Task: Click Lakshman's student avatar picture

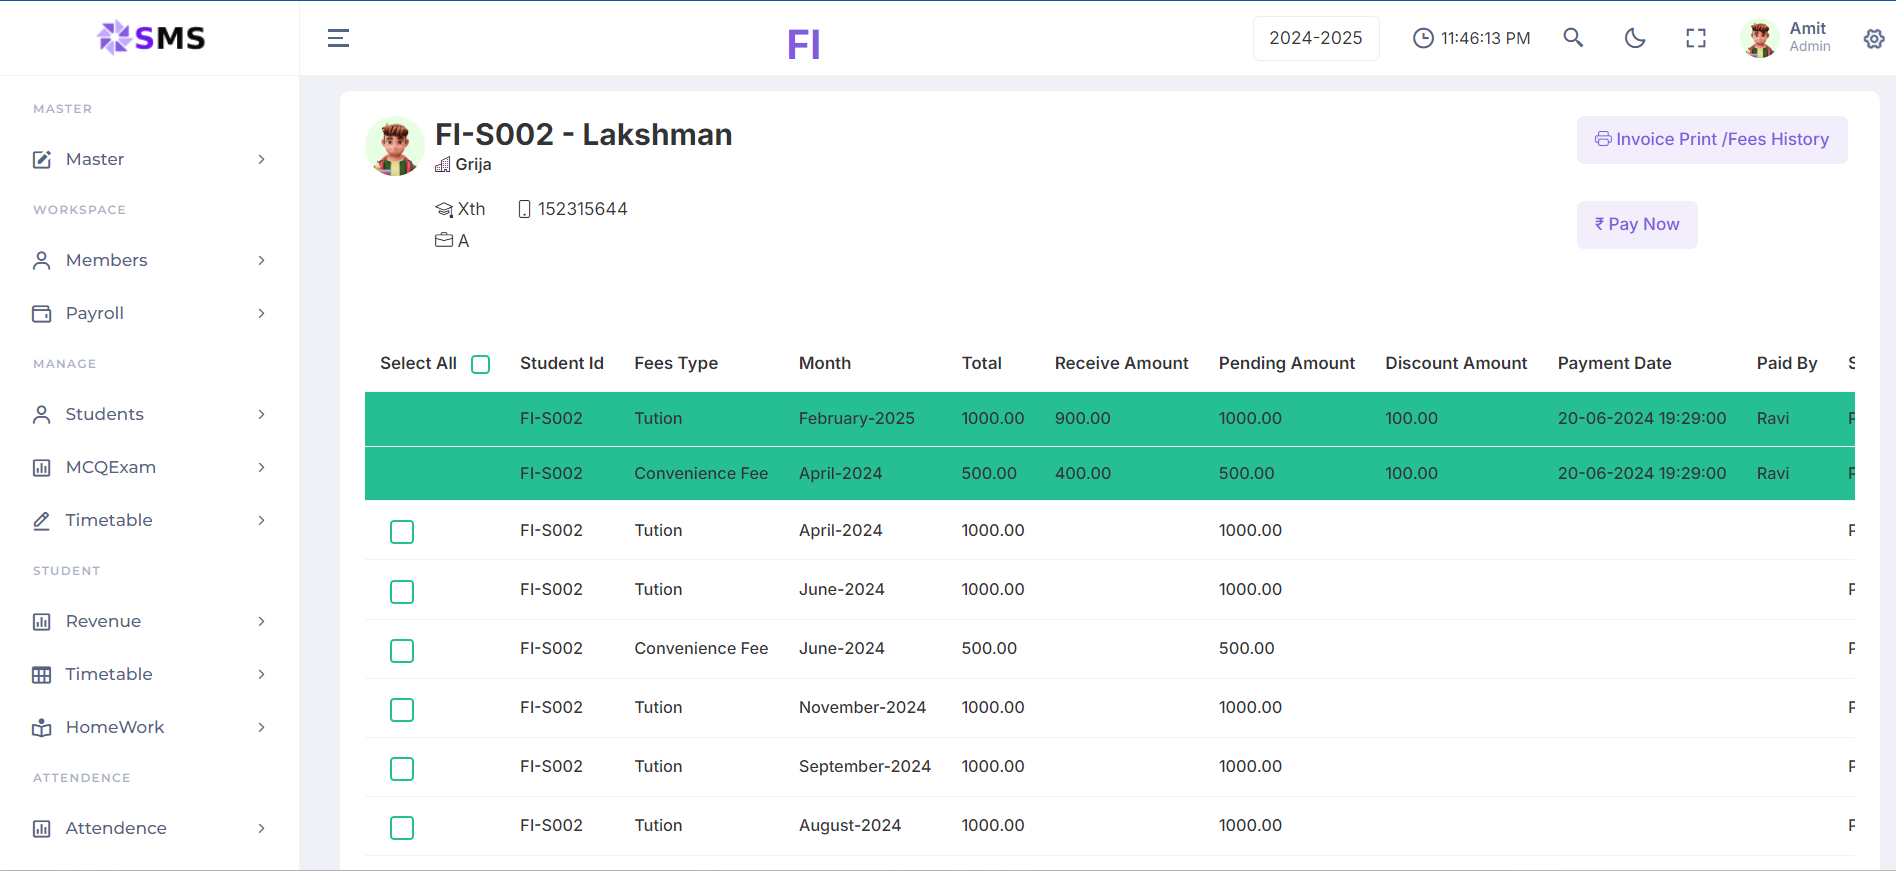Action: [x=395, y=147]
